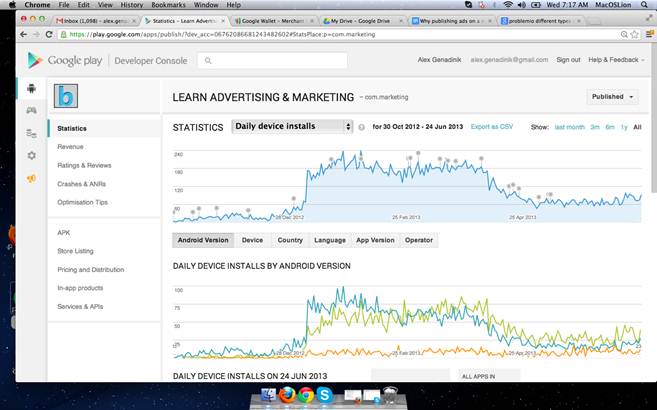Switch to the My Drive Google Drive tab

click(361, 21)
